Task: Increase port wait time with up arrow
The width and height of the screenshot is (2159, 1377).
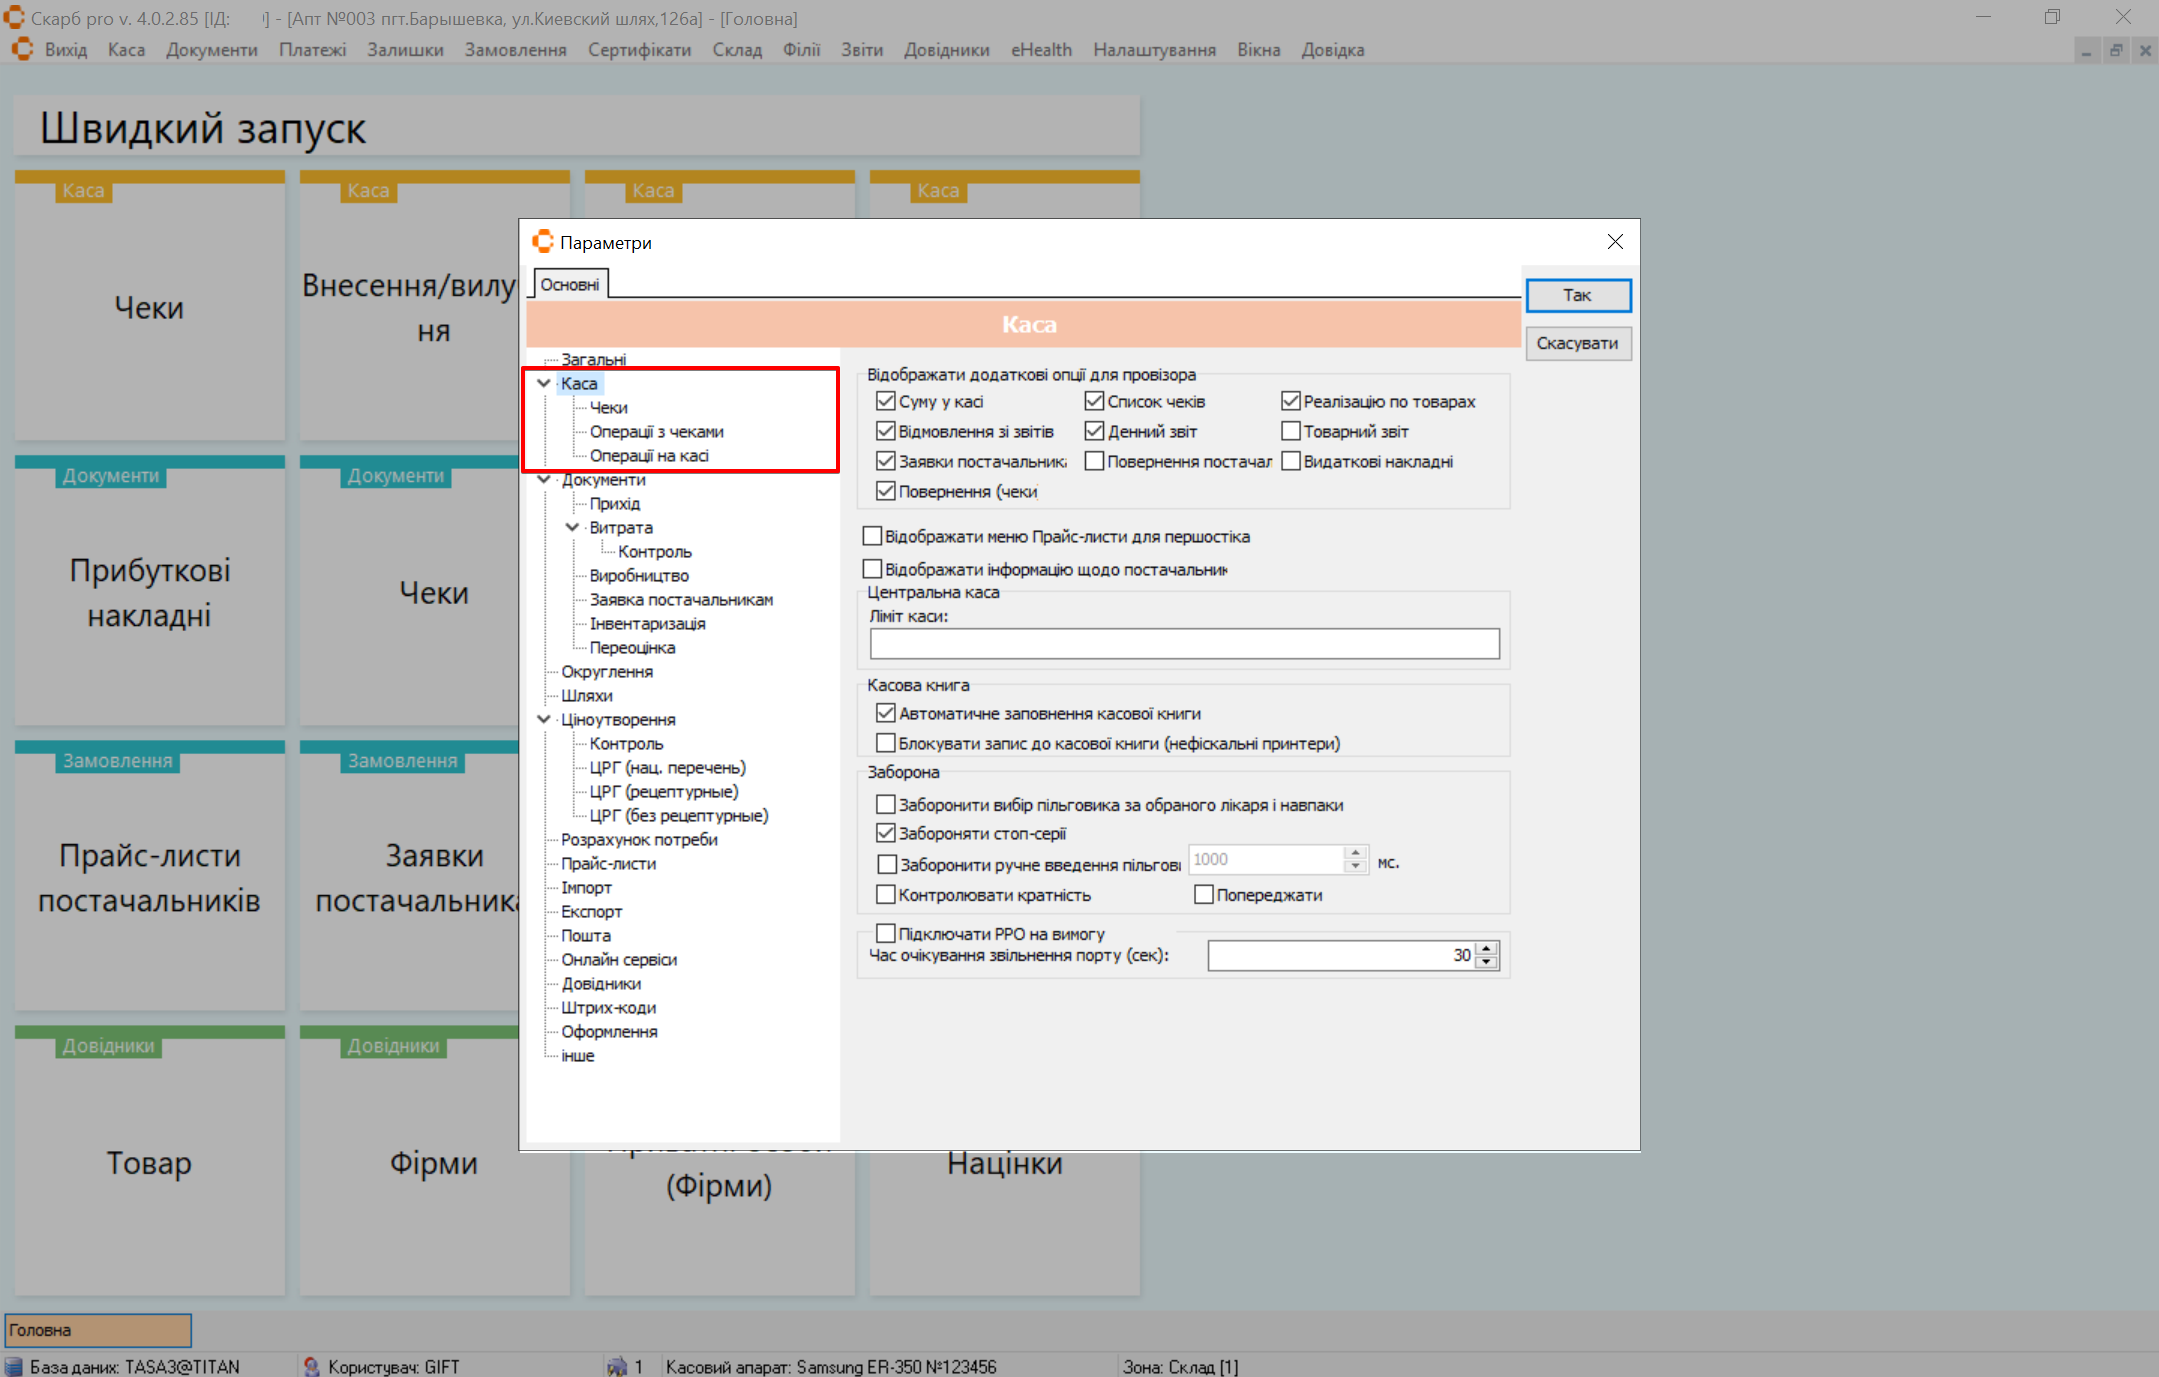Action: pos(1487,949)
